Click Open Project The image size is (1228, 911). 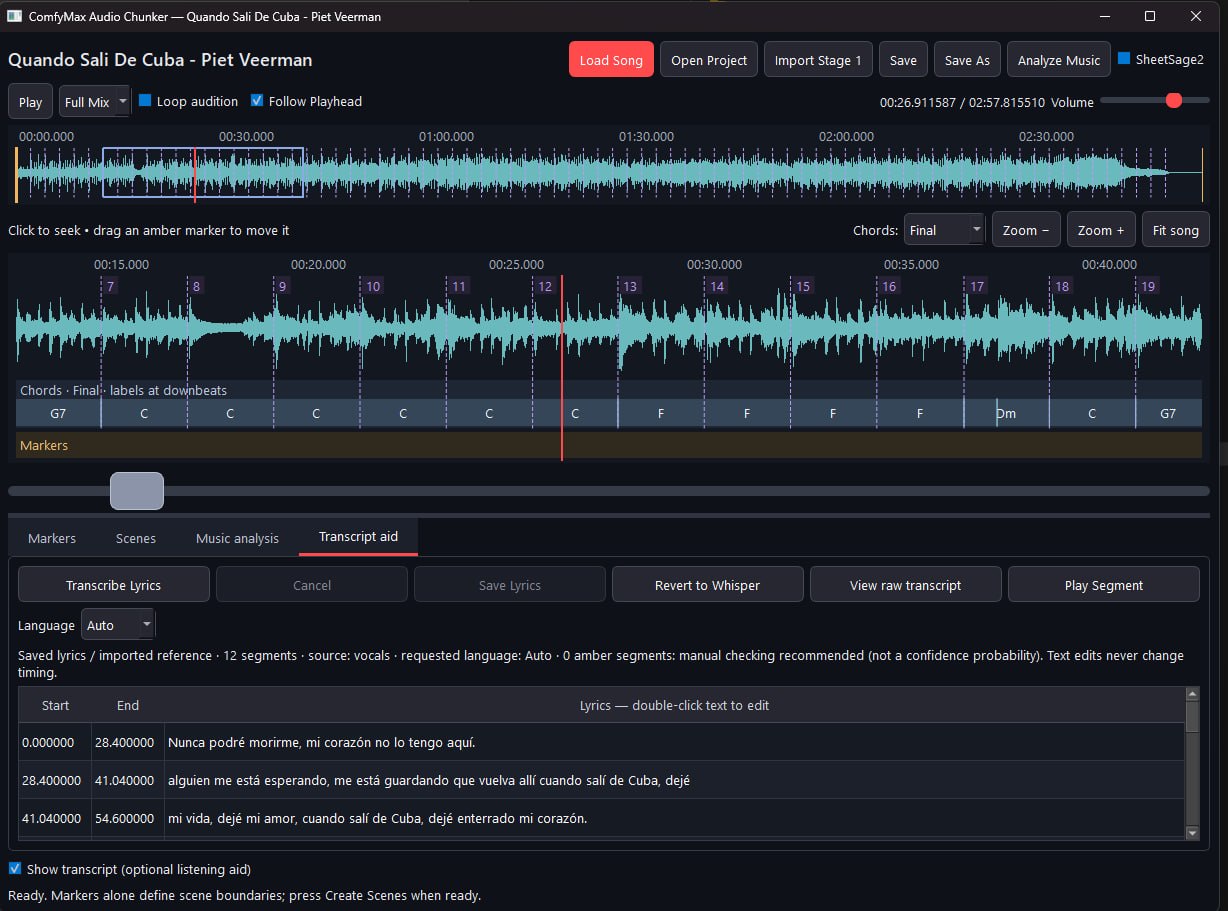[x=709, y=60]
